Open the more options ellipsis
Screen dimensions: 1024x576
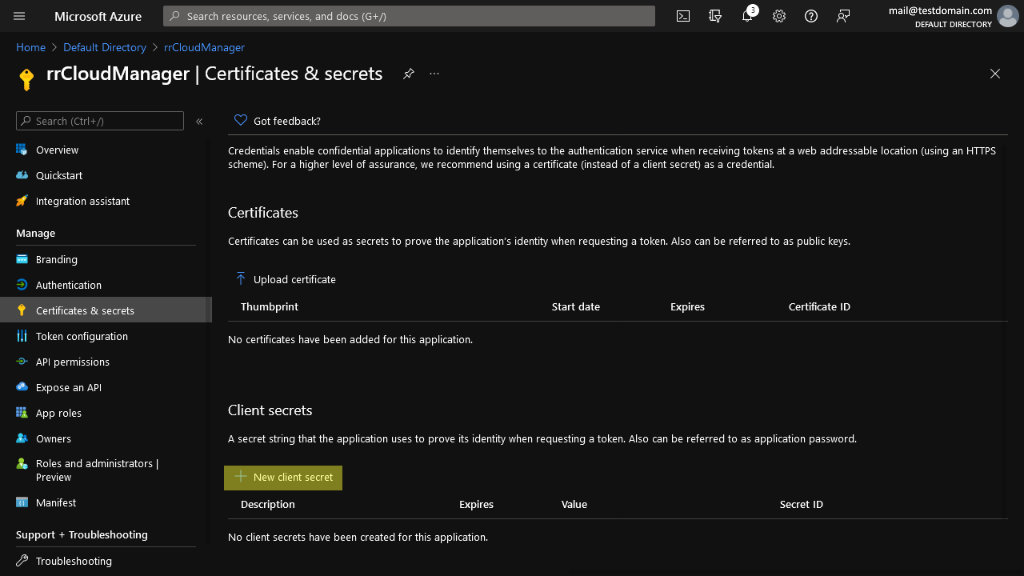[434, 74]
